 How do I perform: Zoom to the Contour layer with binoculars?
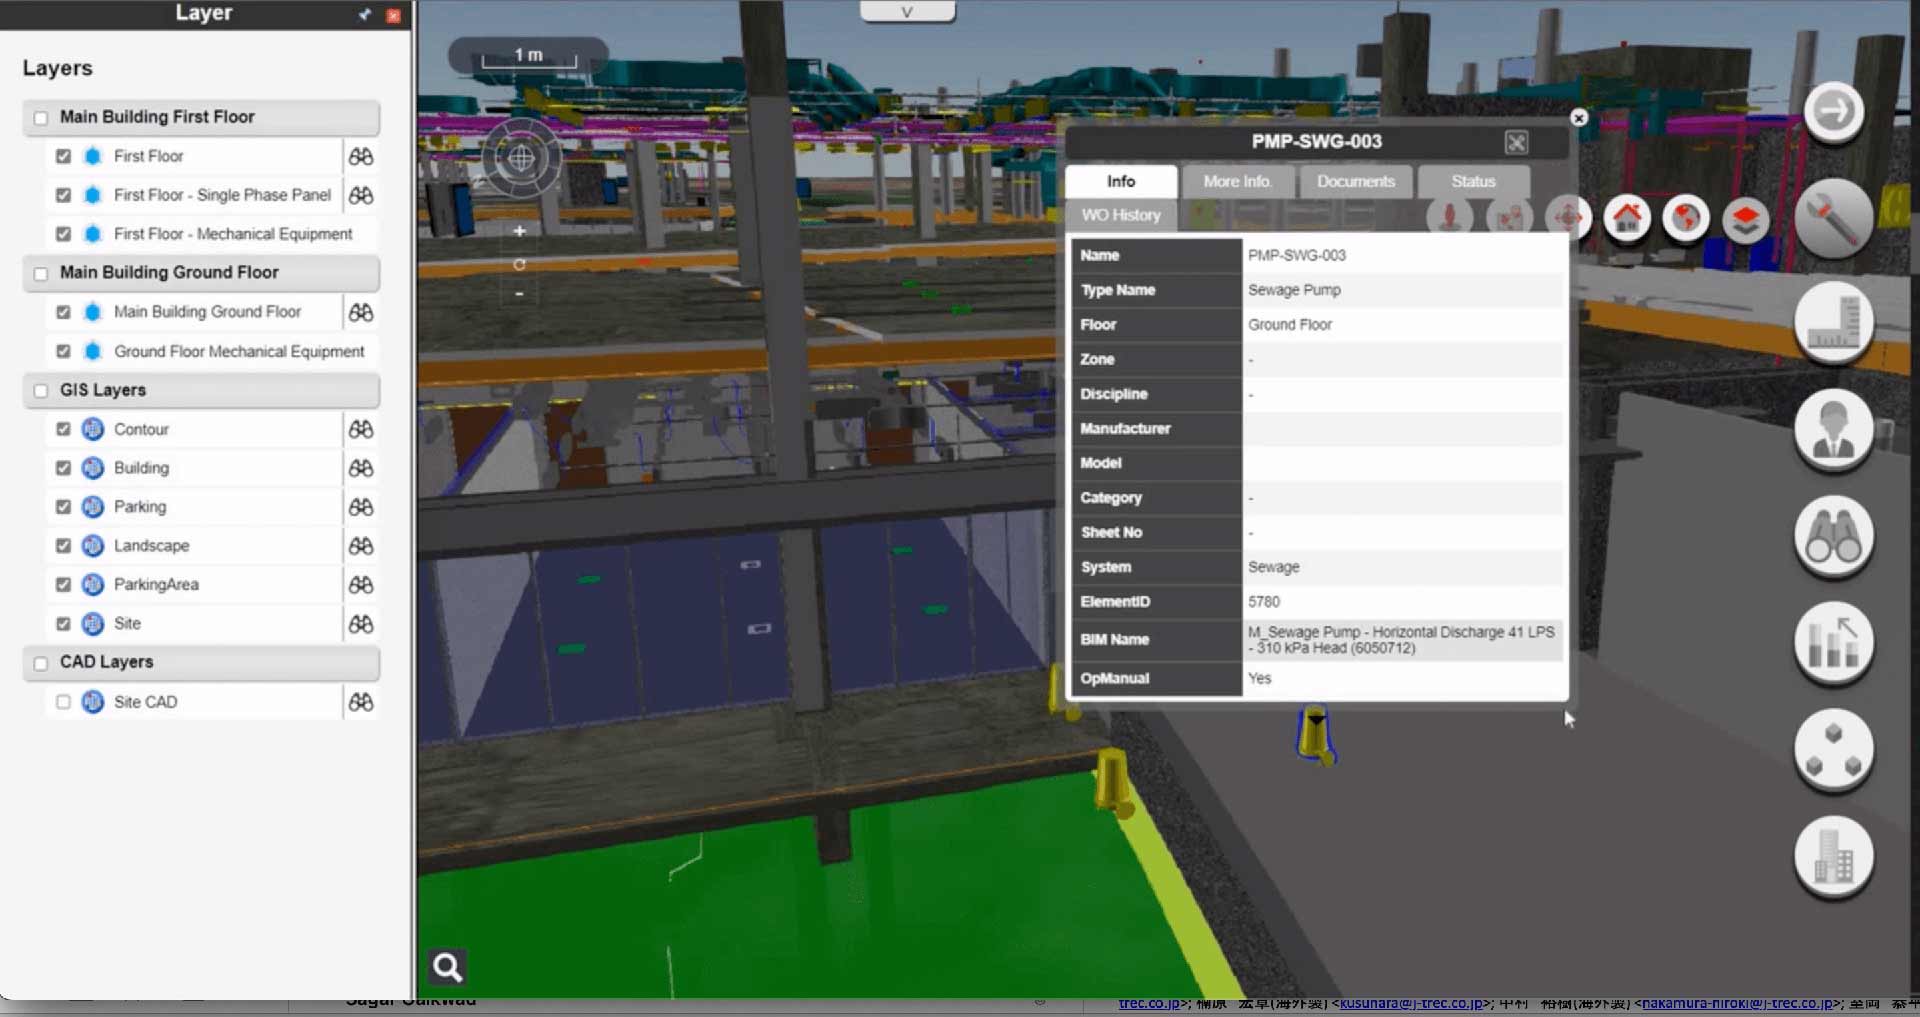(361, 429)
